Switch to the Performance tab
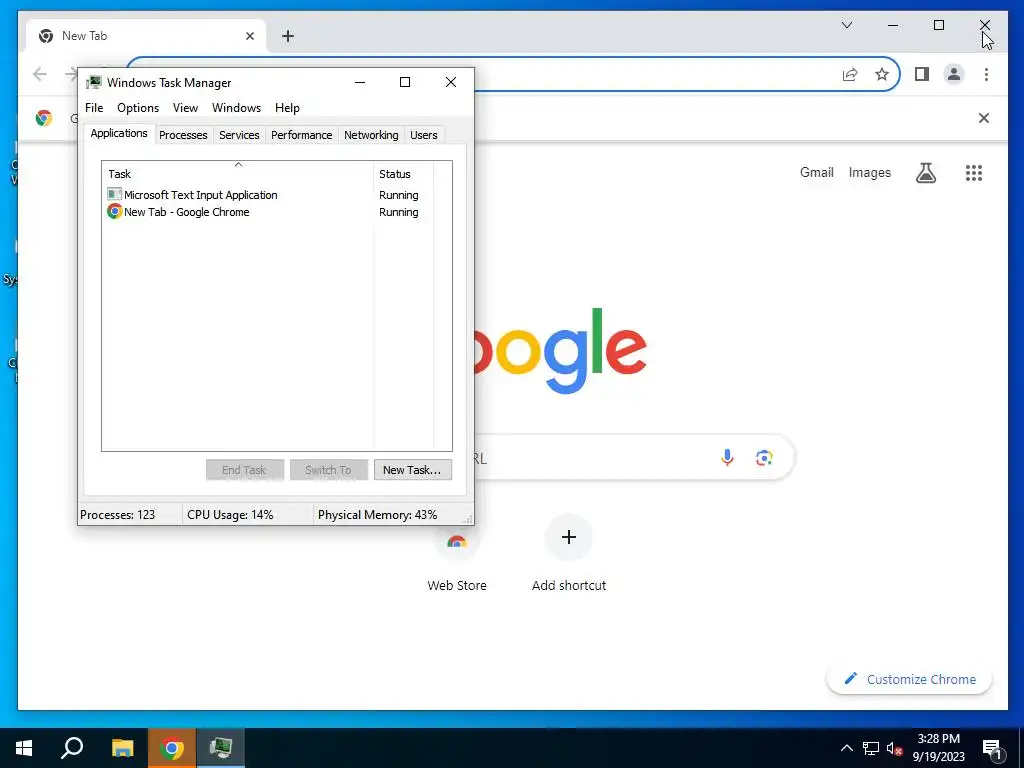This screenshot has height=768, width=1024. coord(302,135)
